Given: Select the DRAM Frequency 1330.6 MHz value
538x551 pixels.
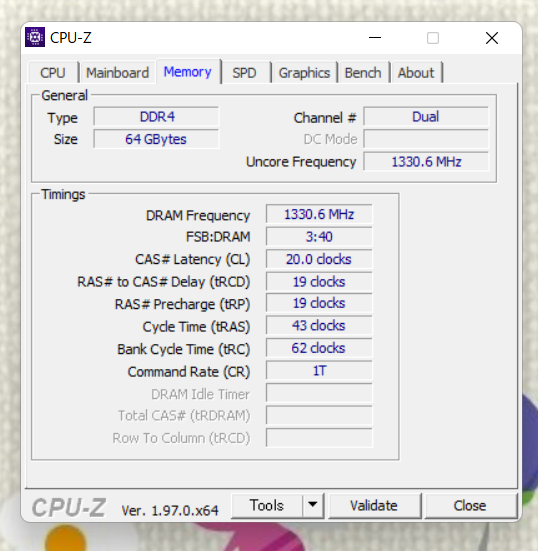Looking at the screenshot, I should [x=319, y=214].
